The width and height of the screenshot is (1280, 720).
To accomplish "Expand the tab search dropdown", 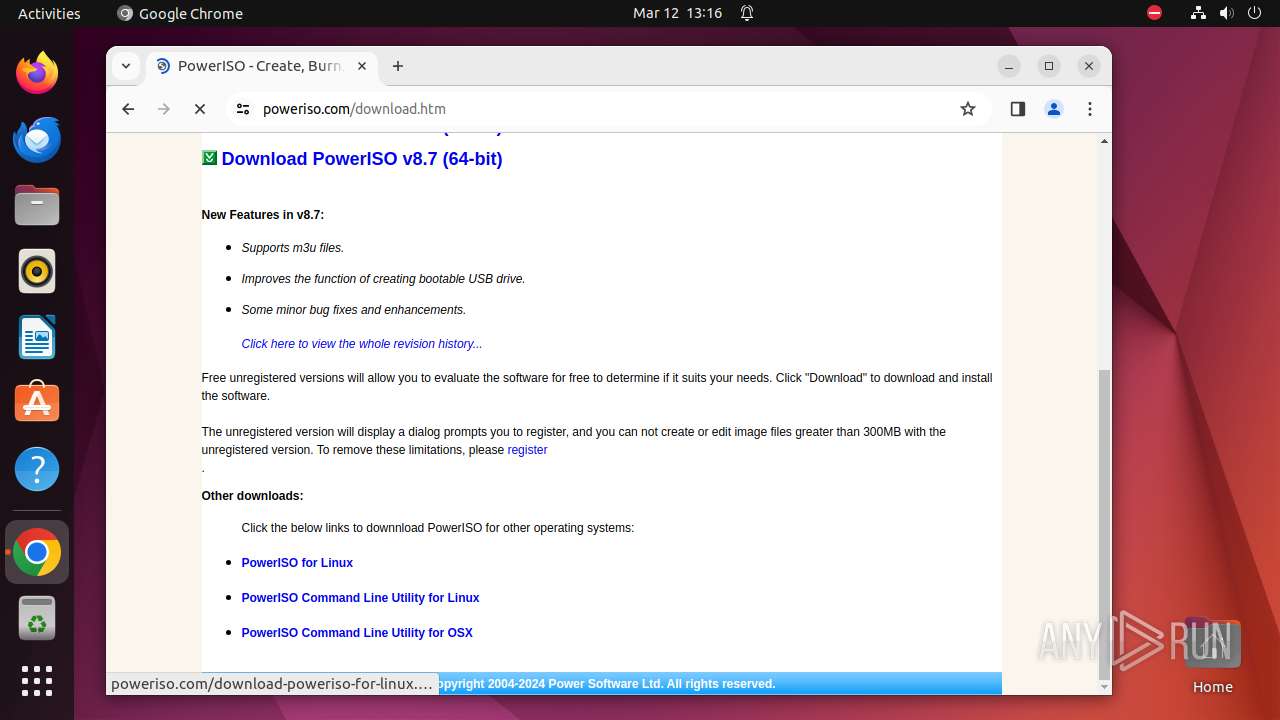I will click(125, 66).
